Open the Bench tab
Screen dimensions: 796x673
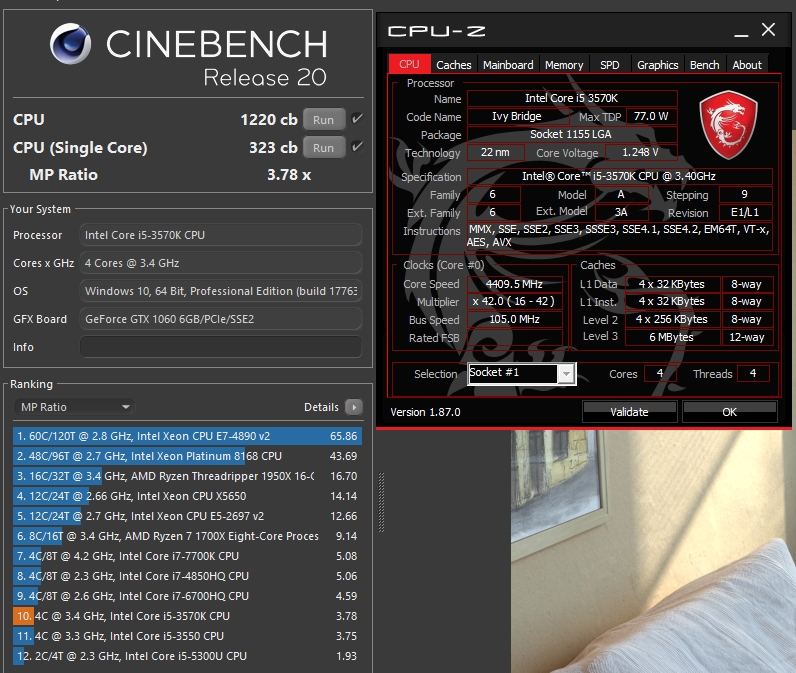pyautogui.click(x=705, y=65)
